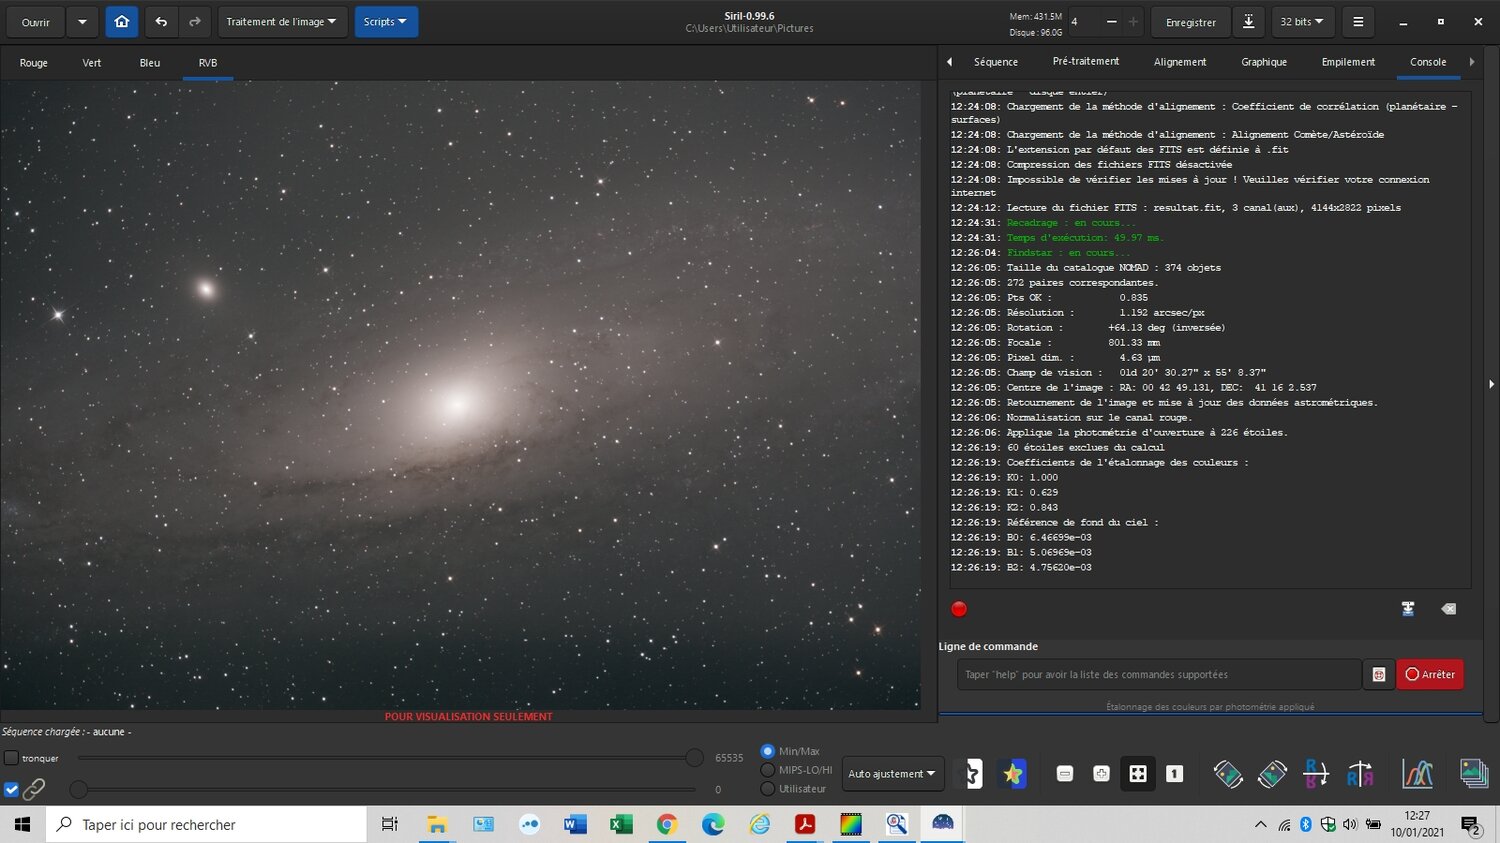The height and width of the screenshot is (843, 1500).
Task: Toggle the chain link for channels
Action: (x=34, y=789)
